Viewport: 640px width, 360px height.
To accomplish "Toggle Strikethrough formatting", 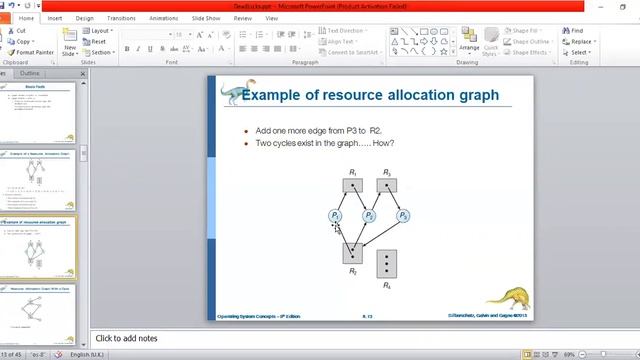I will coord(174,49).
